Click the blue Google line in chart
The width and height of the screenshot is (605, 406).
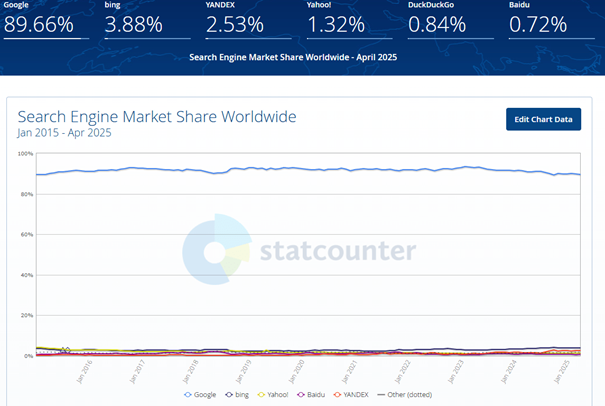click(300, 169)
